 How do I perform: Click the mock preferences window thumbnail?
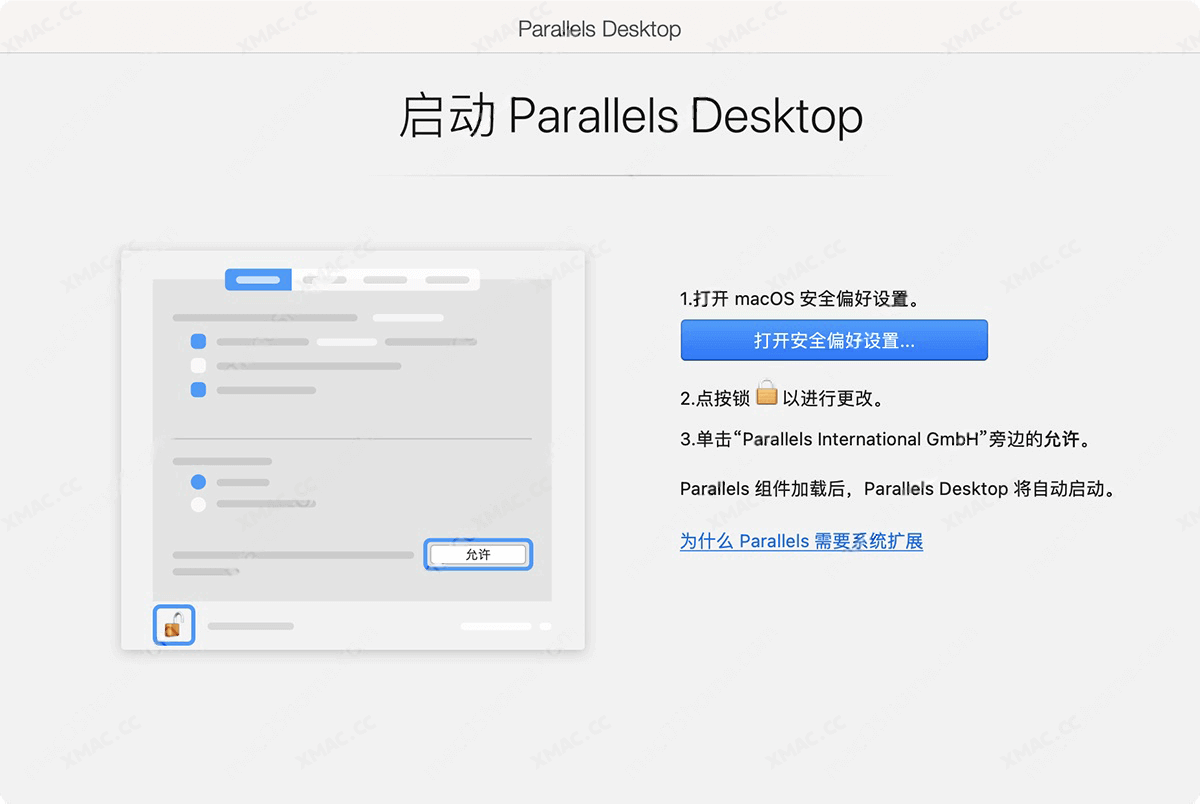[350, 450]
